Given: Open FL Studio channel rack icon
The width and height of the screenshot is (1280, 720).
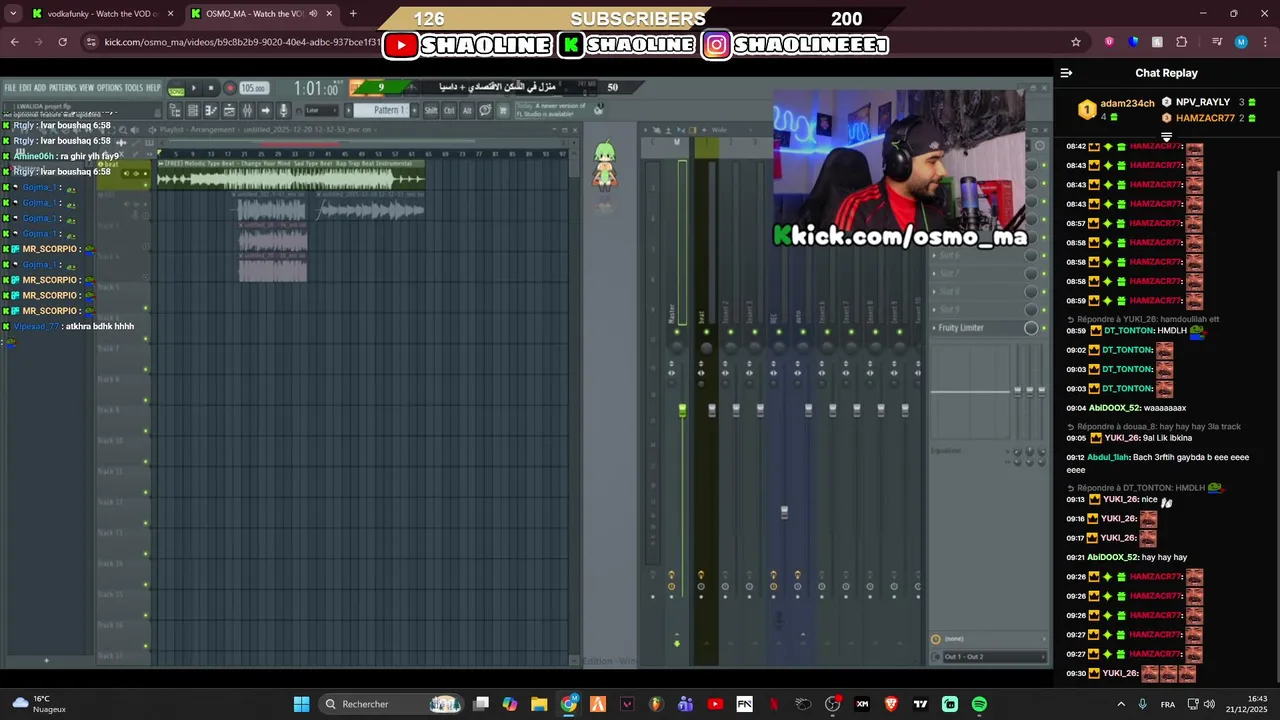Looking at the screenshot, I should pyautogui.click(x=192, y=110).
